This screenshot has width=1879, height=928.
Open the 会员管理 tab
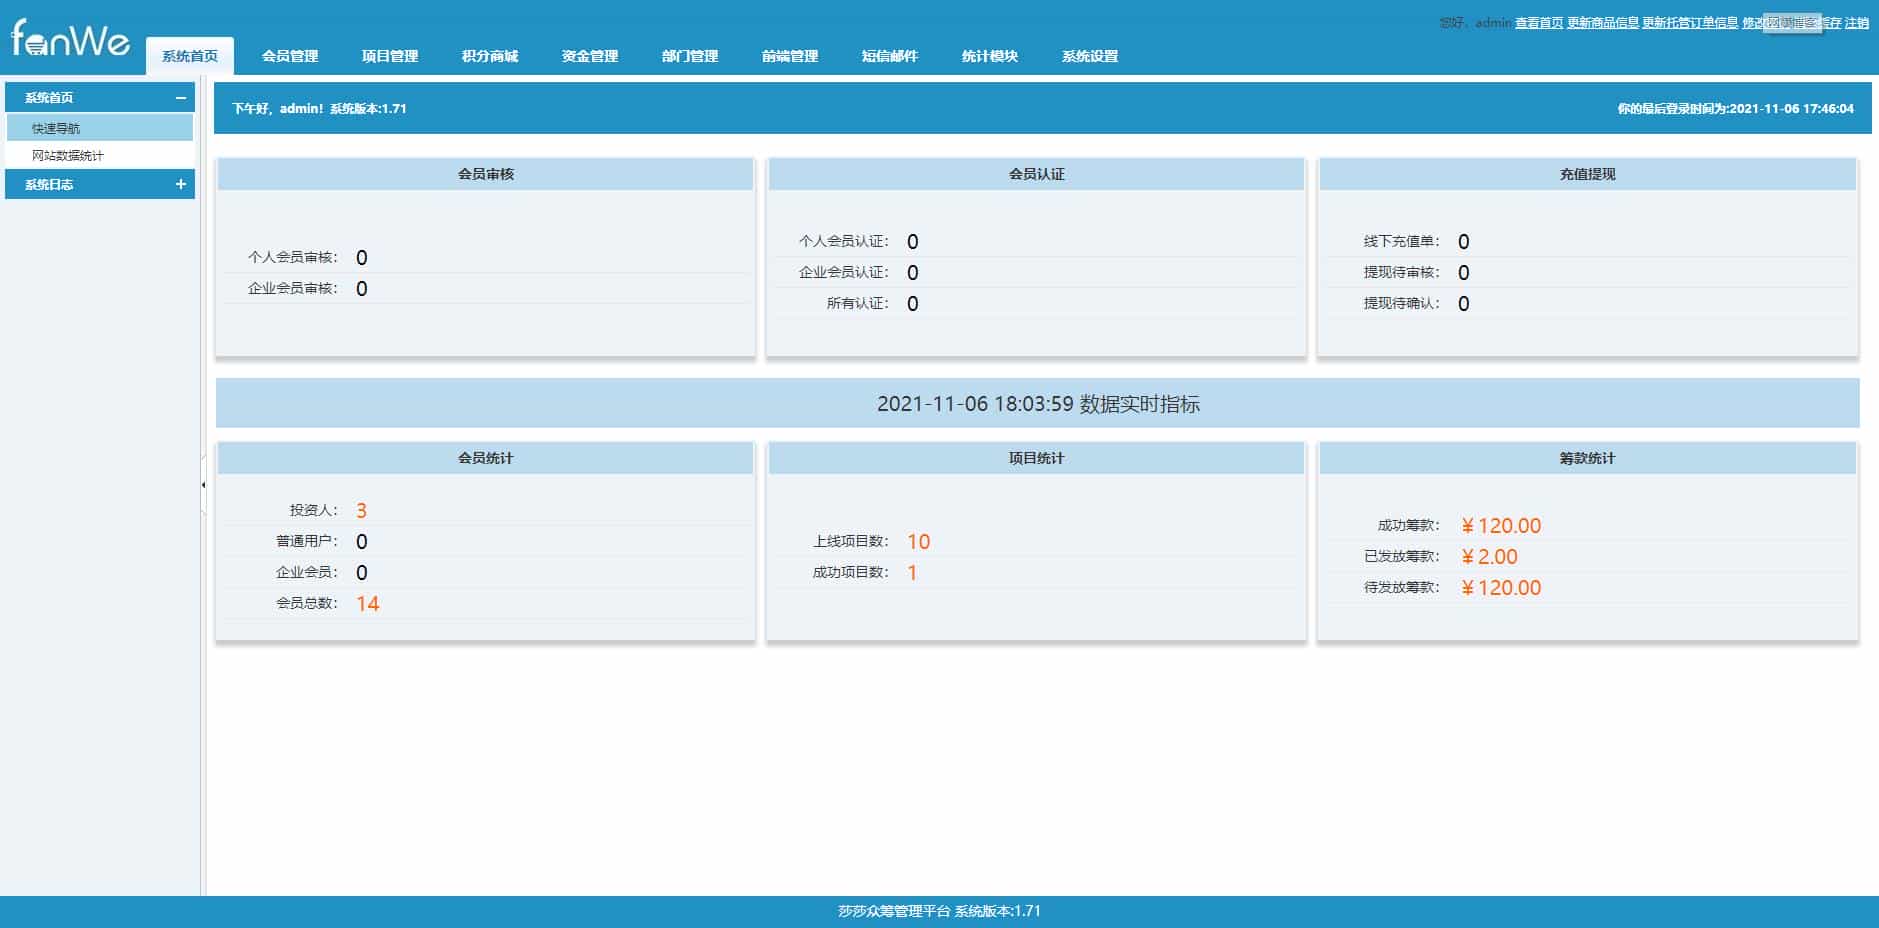tap(290, 56)
